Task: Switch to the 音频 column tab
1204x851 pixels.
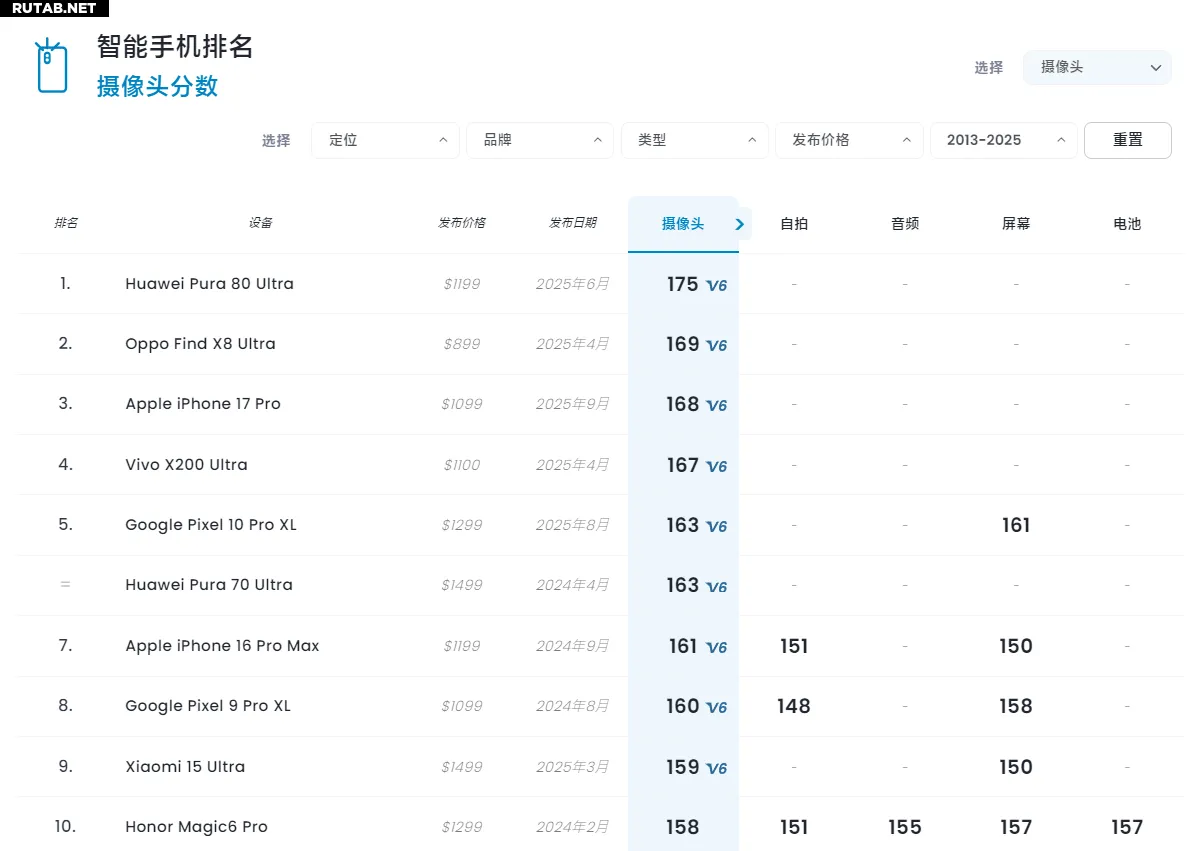Action: 905,224
